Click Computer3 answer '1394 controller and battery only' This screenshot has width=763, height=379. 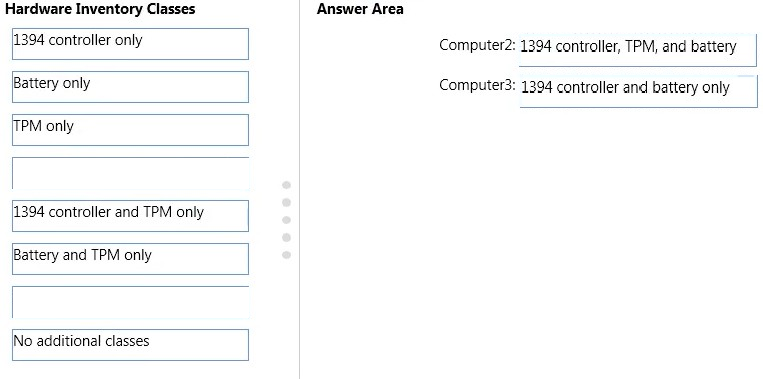click(638, 91)
